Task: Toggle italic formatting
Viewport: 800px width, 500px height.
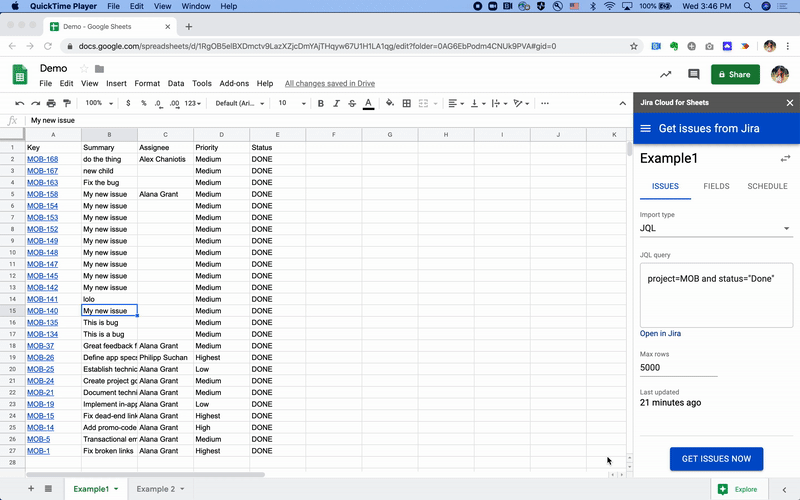Action: (336, 104)
